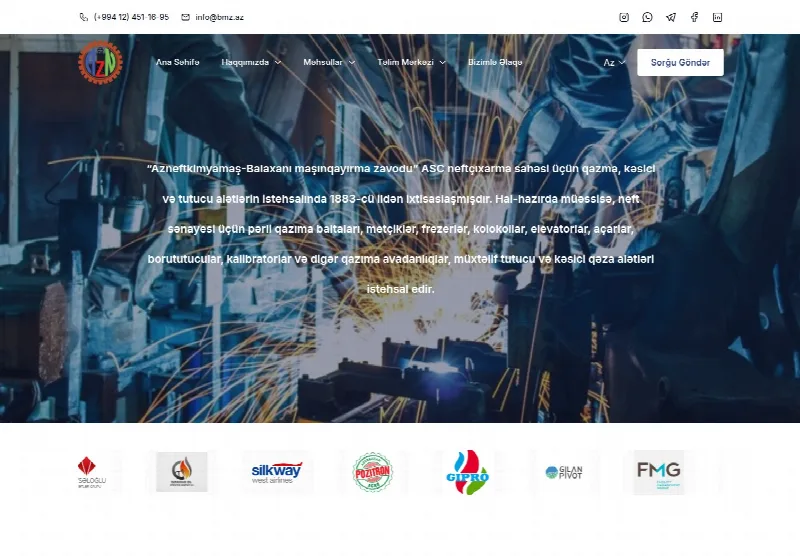Select the Gilan Pivot partner logo
The image size is (800, 556).
pyautogui.click(x=564, y=472)
